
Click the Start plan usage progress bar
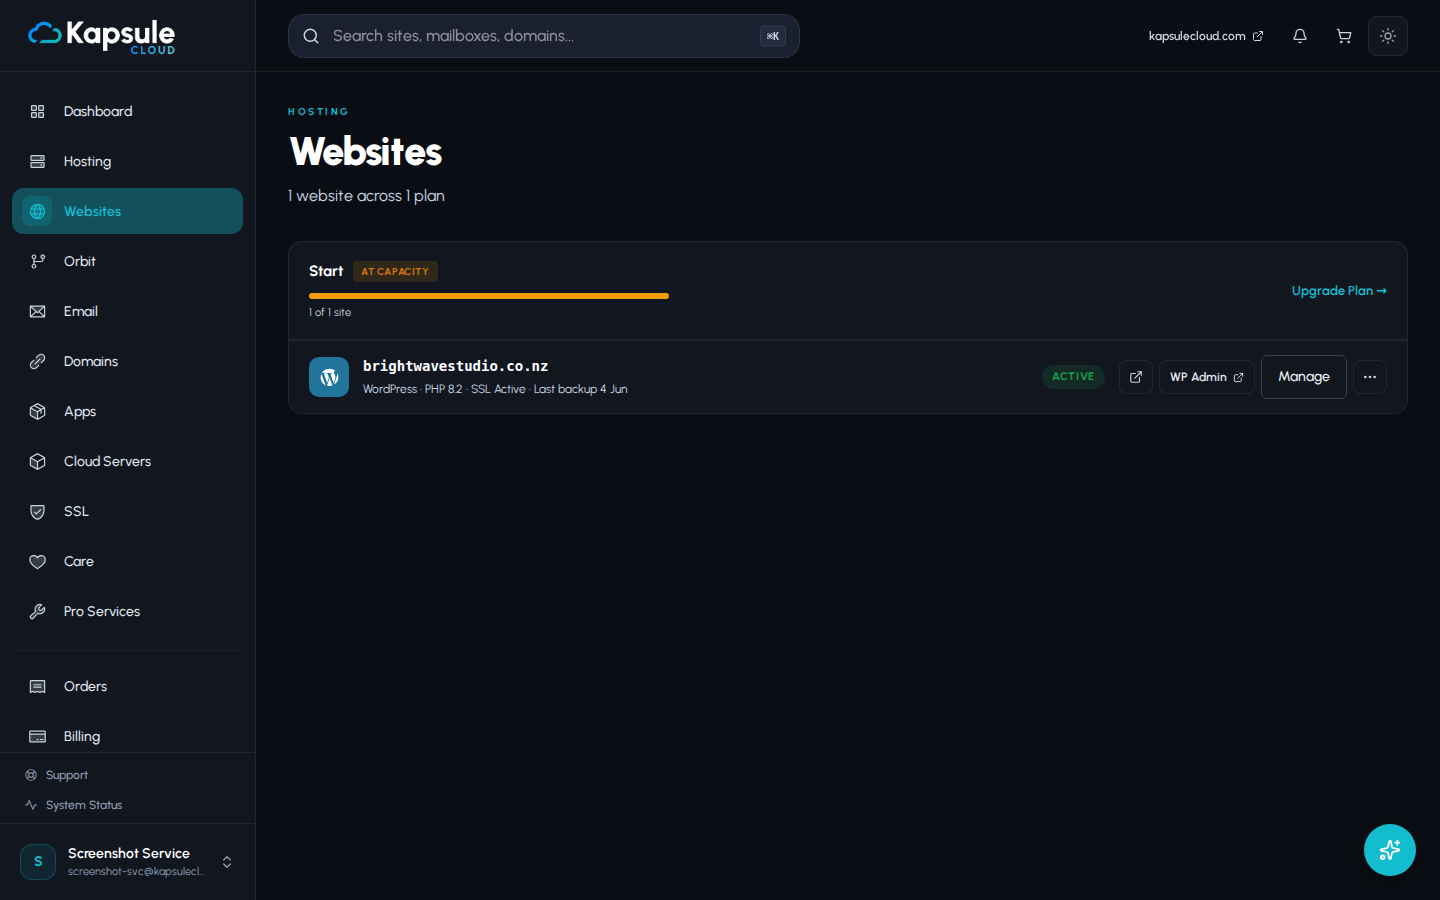(489, 296)
